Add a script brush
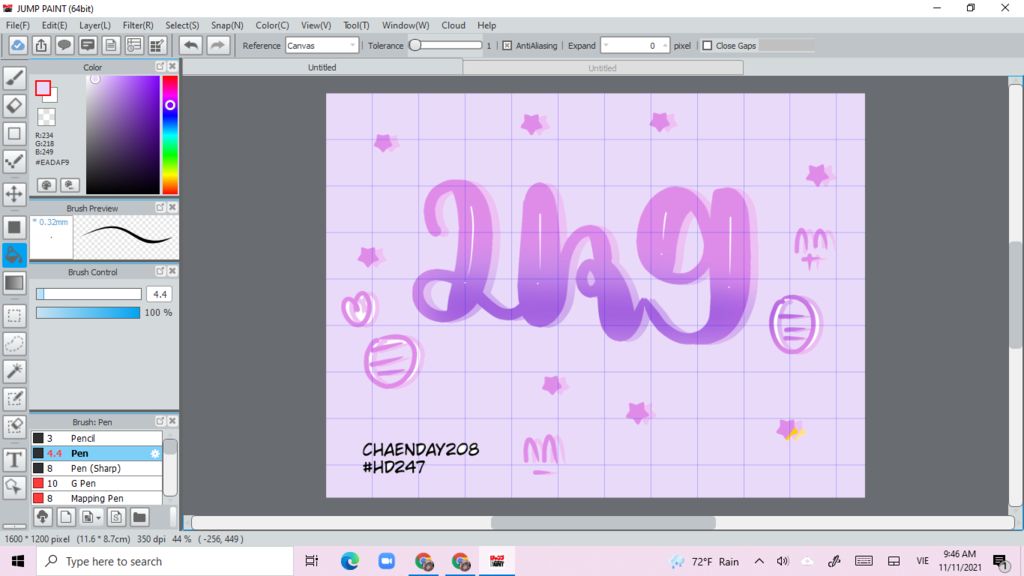The image size is (1024, 576). (x=116, y=517)
